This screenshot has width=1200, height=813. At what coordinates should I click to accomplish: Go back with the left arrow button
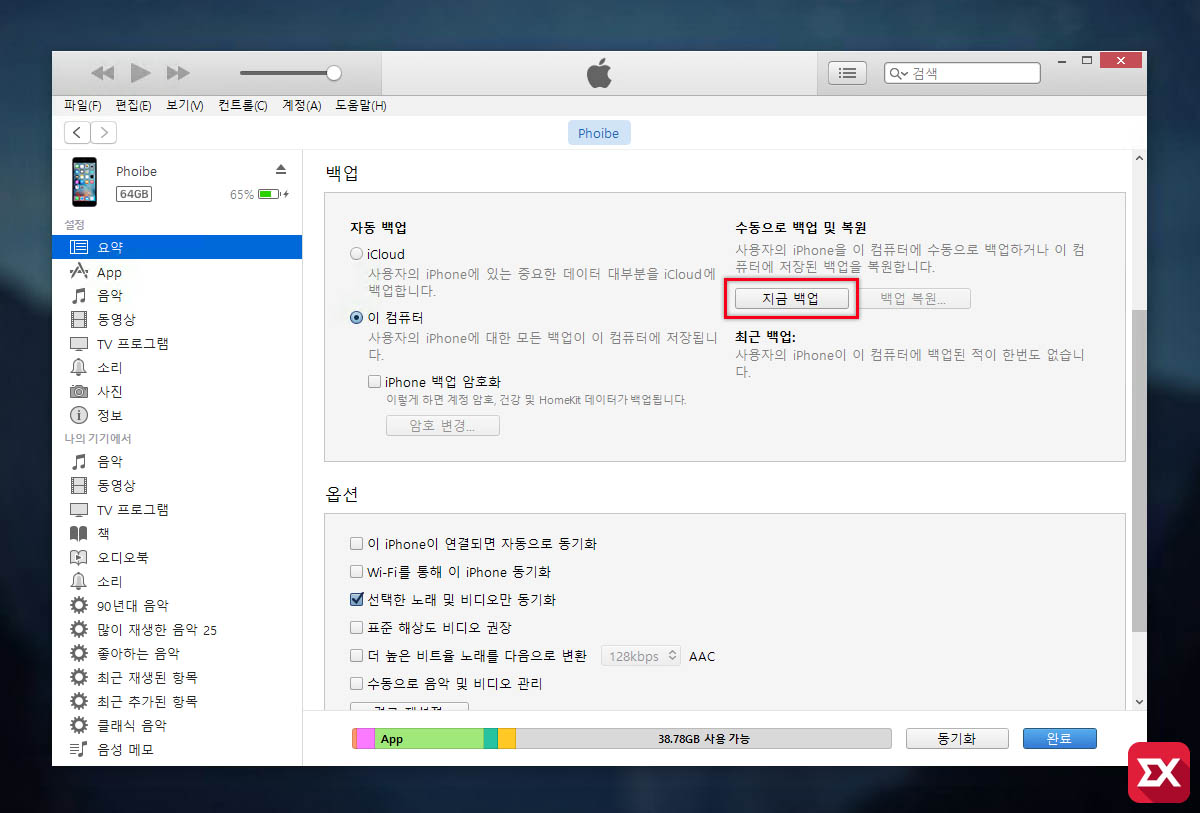click(77, 133)
